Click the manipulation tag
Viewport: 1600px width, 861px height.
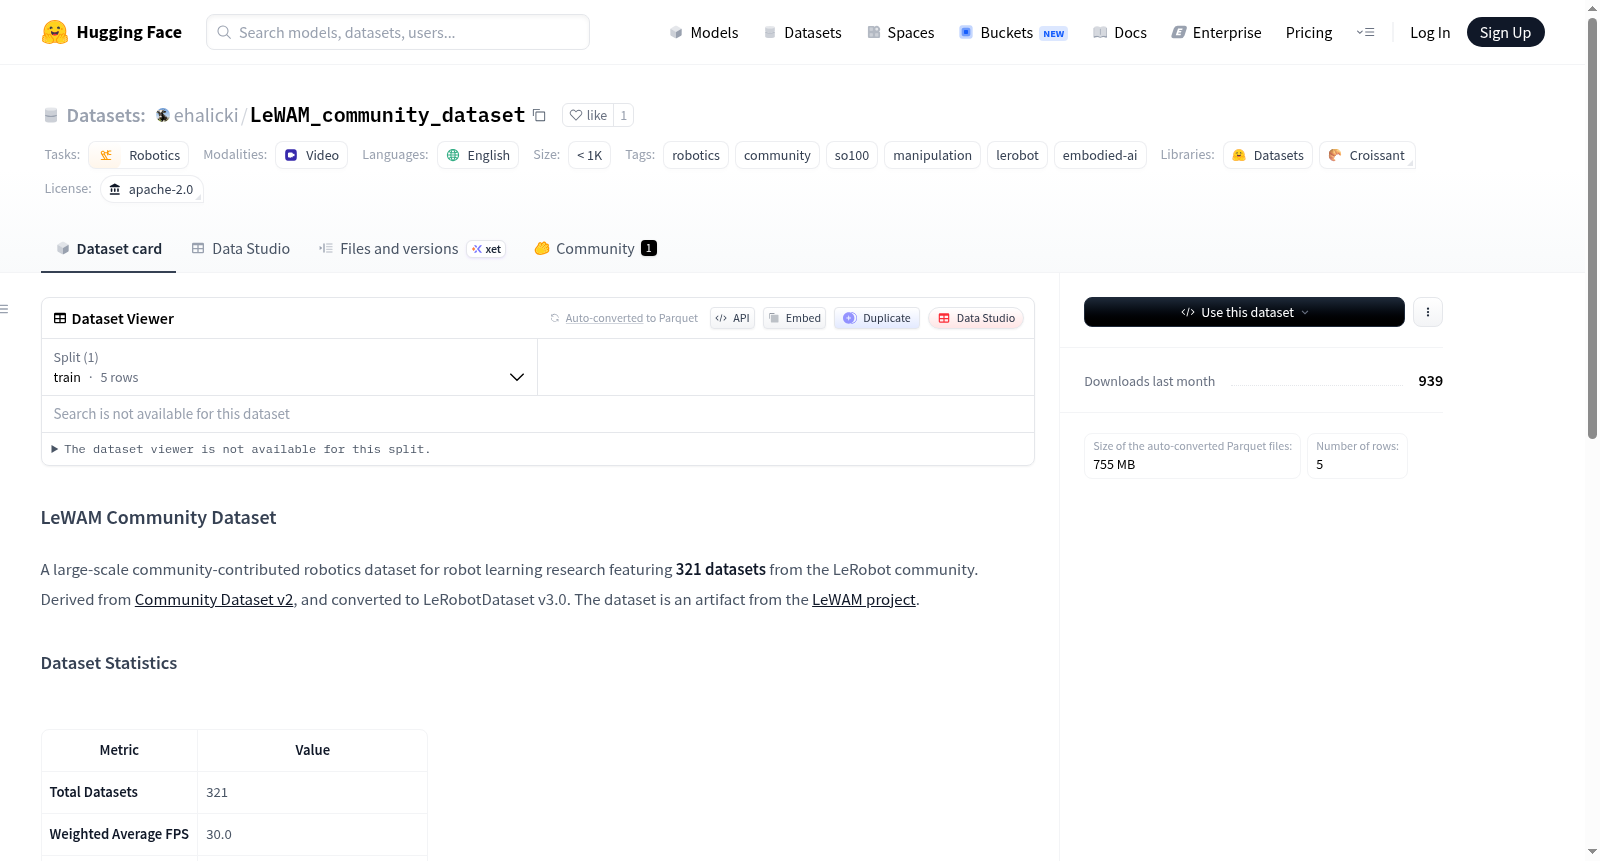pyautogui.click(x=932, y=155)
